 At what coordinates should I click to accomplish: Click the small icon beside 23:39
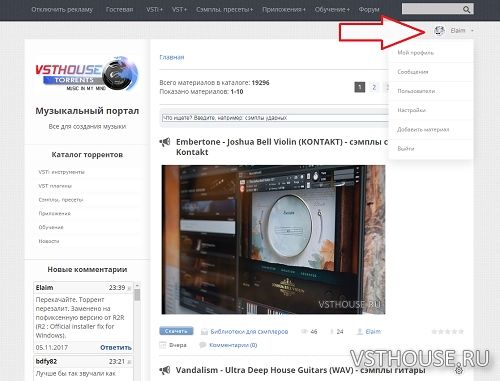(129, 288)
